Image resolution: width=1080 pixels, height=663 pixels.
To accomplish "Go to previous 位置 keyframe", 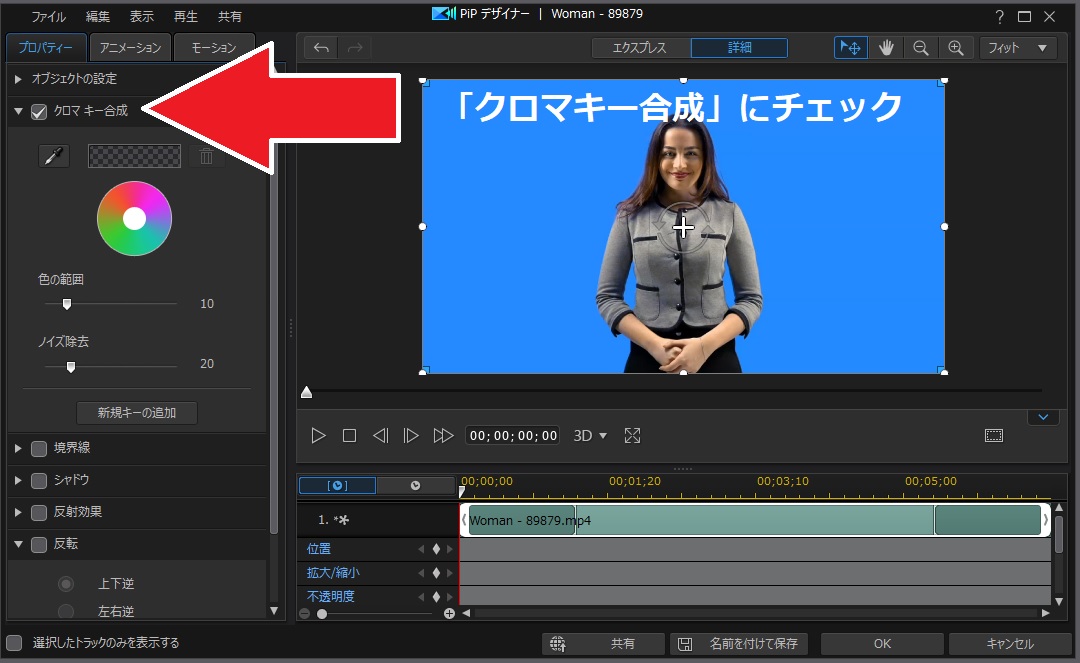I will pos(422,549).
